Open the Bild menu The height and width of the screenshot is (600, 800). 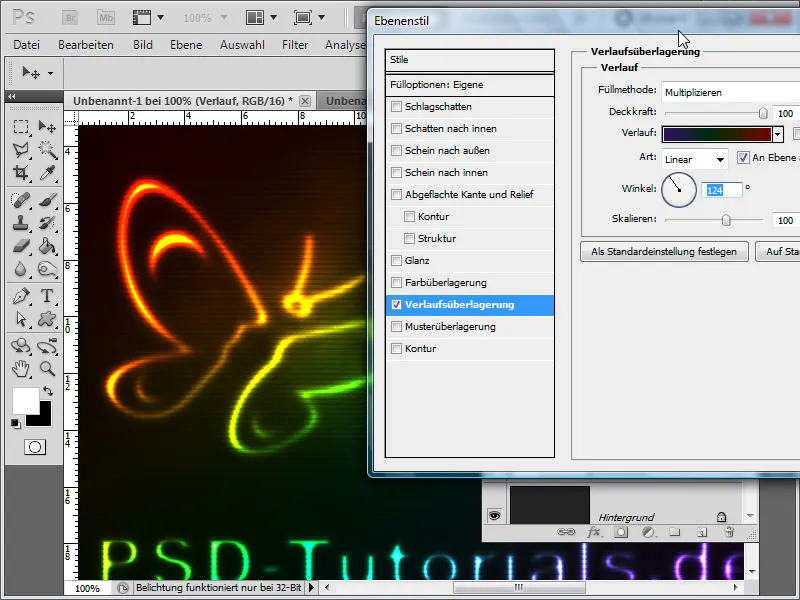pyautogui.click(x=143, y=45)
